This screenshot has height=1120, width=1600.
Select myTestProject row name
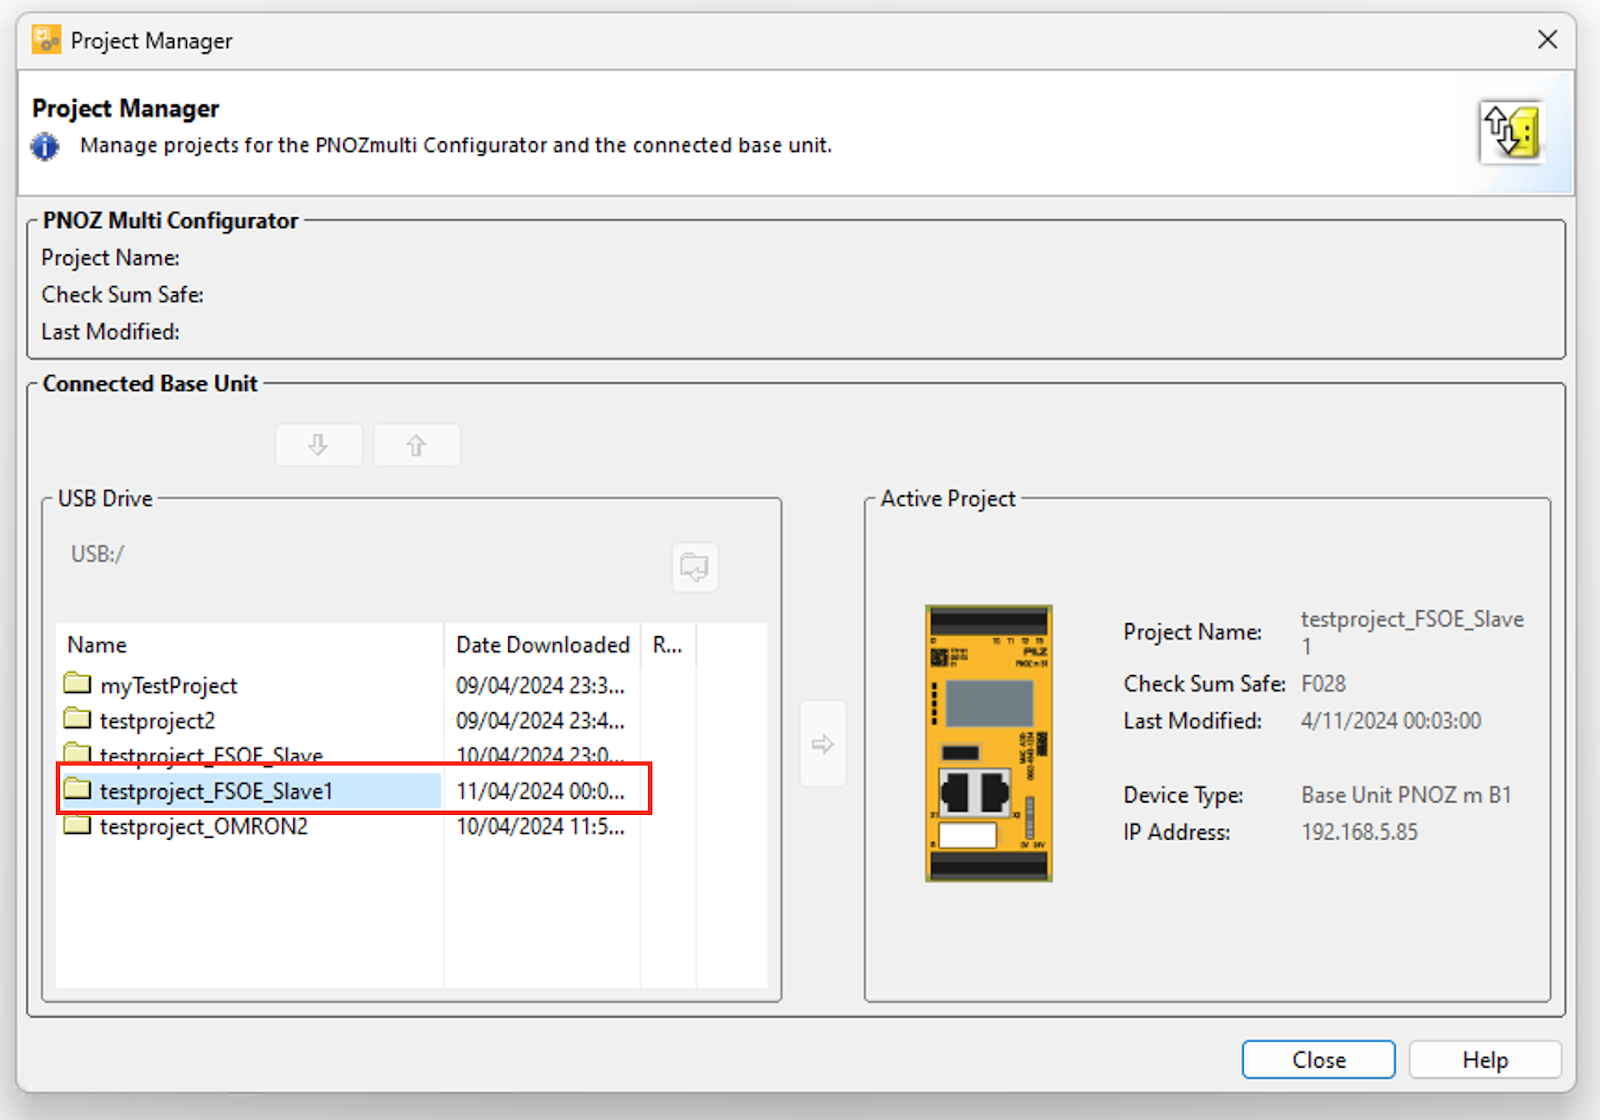tap(169, 686)
